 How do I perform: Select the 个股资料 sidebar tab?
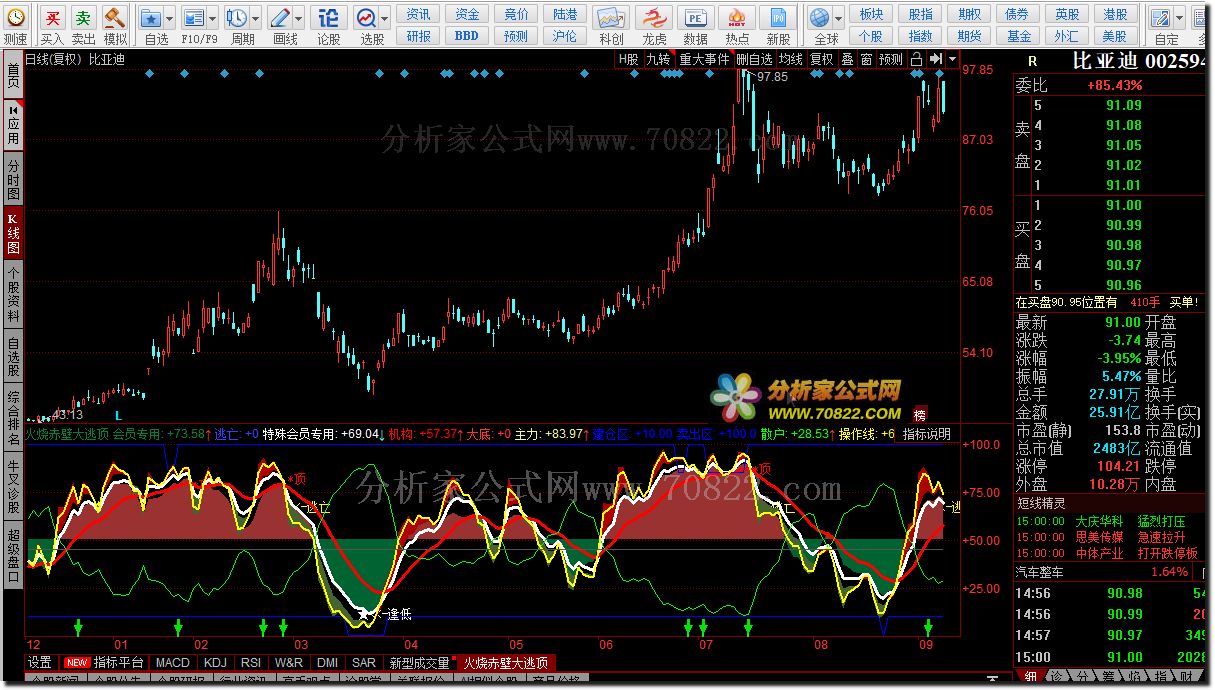tap(12, 295)
